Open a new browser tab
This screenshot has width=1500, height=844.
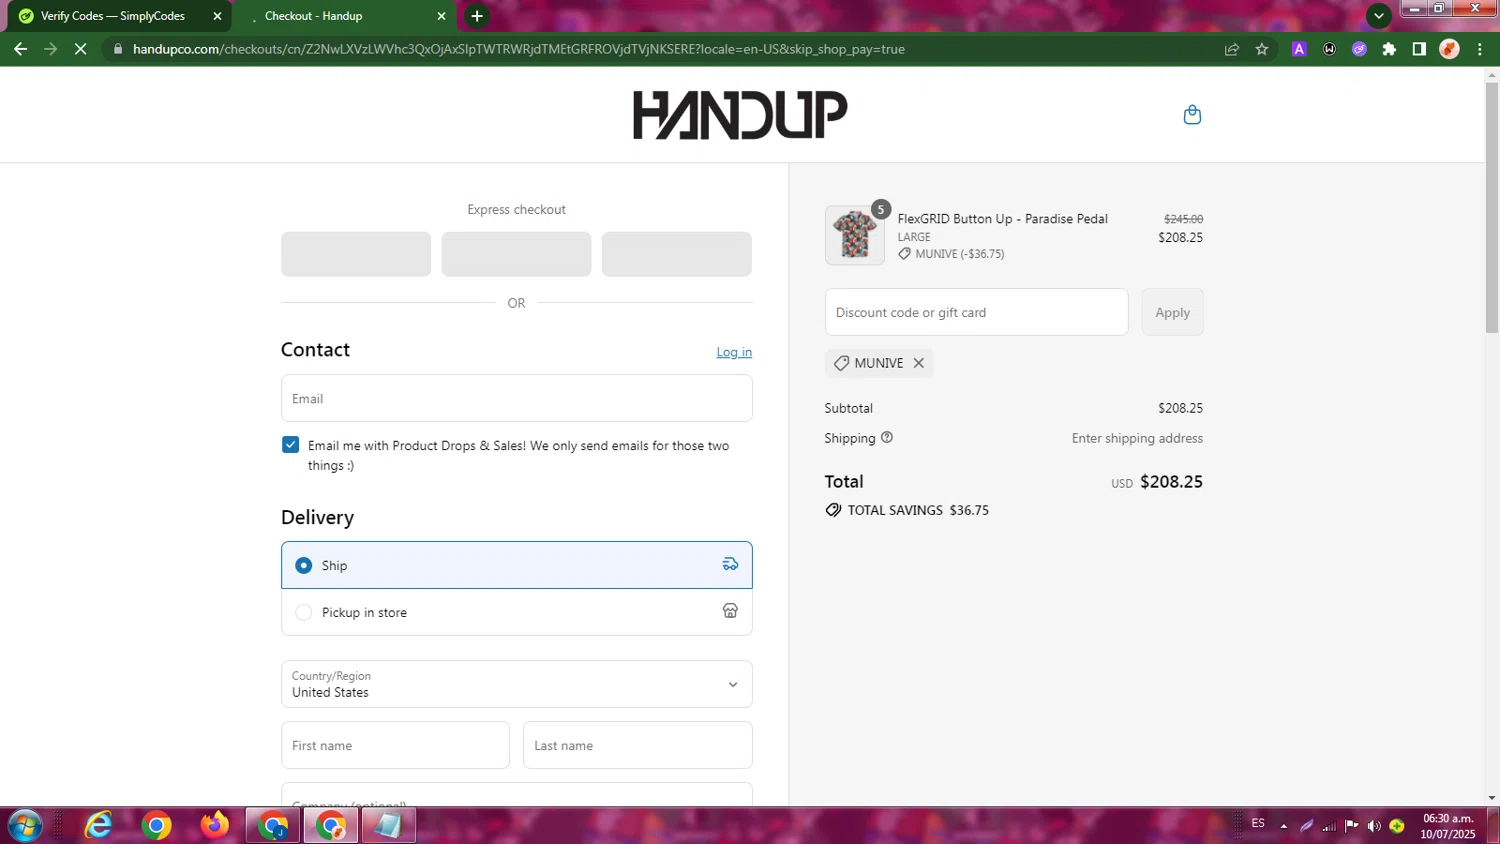click(477, 16)
